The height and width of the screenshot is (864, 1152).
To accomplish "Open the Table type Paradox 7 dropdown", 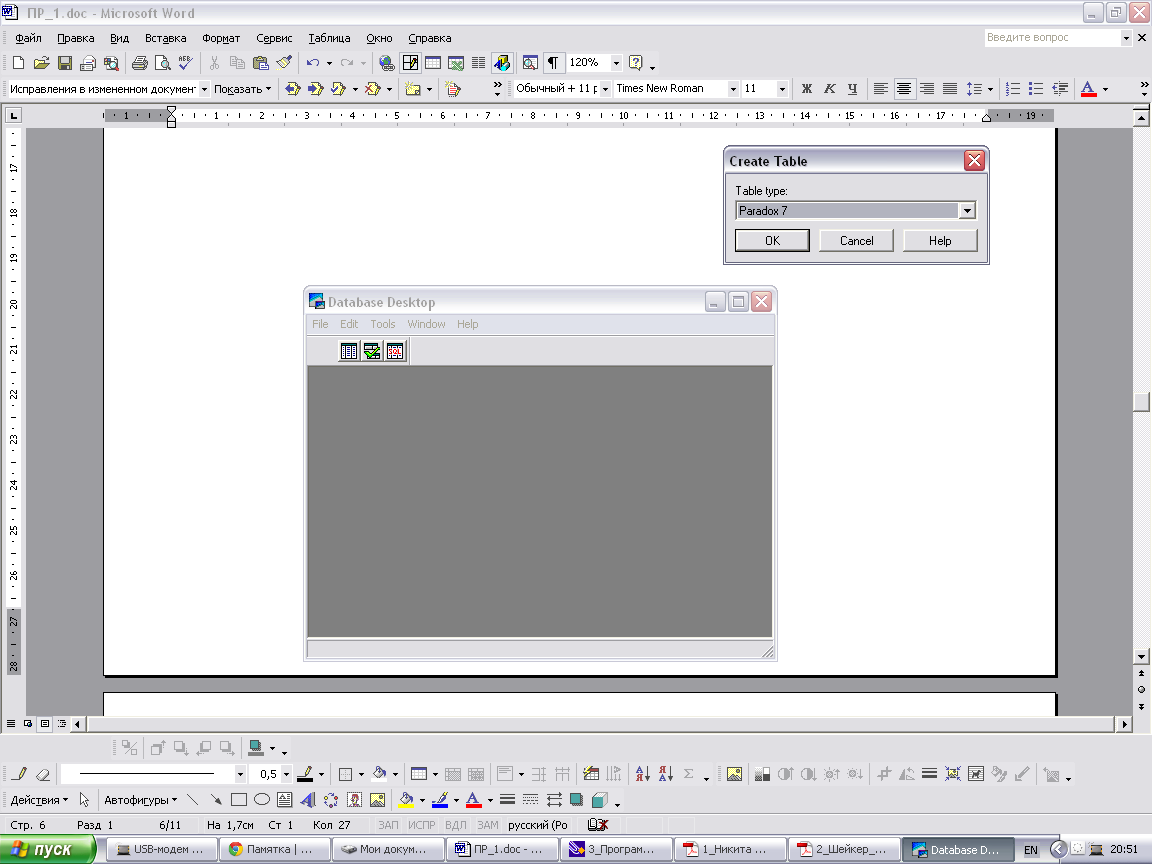I will pyautogui.click(x=967, y=211).
